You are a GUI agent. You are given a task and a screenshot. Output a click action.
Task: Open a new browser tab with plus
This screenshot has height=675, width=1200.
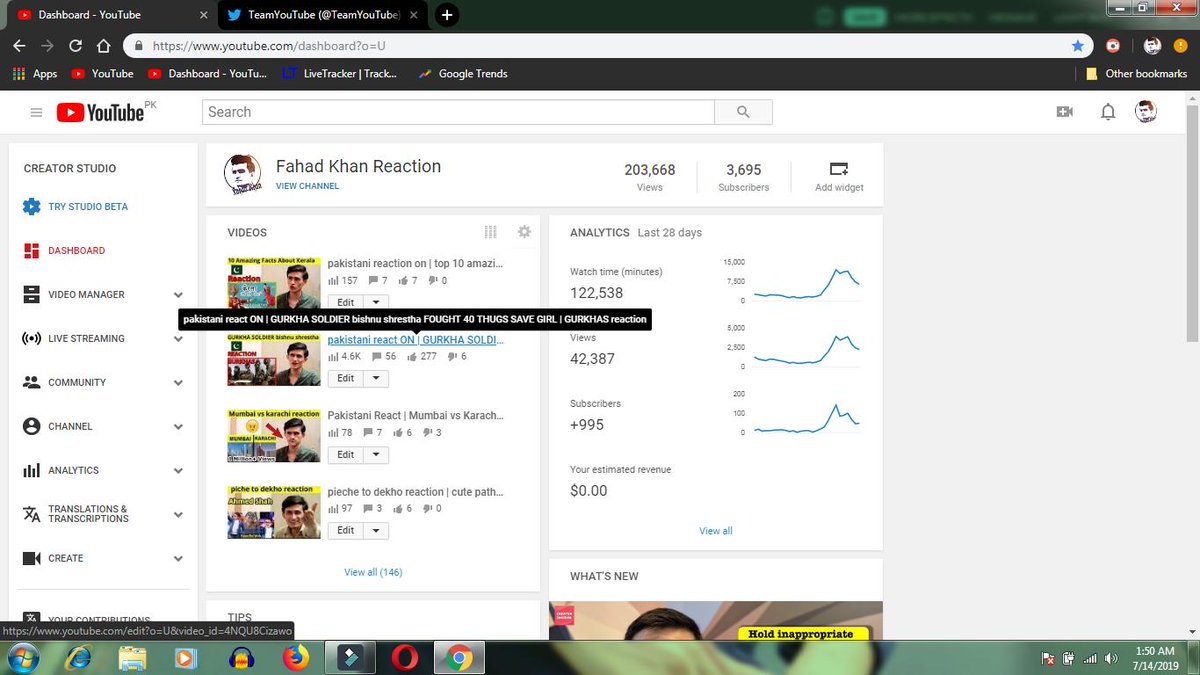[447, 15]
